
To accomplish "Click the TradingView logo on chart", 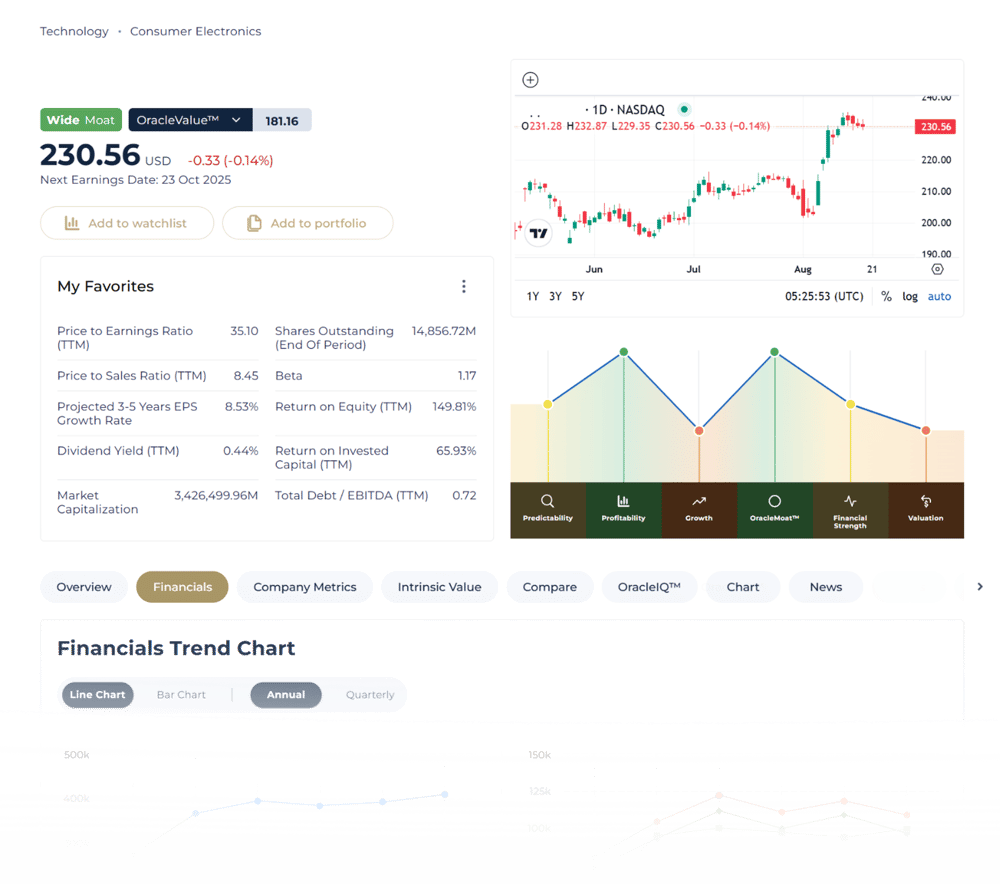I will coord(538,233).
